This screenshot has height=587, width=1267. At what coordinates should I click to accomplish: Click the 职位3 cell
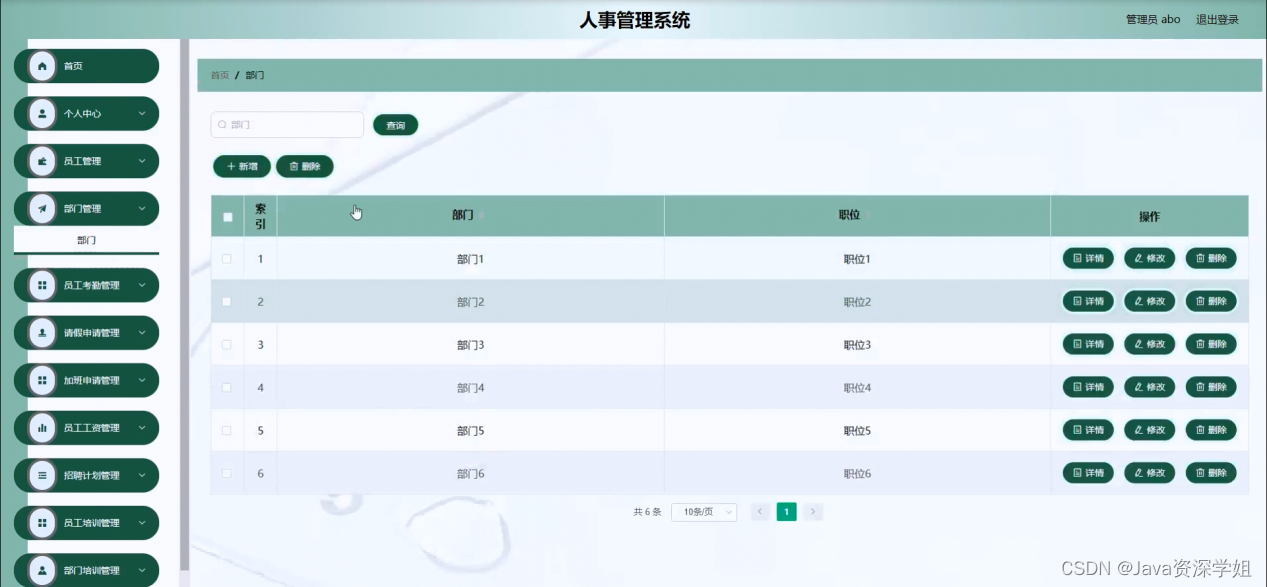[857, 345]
